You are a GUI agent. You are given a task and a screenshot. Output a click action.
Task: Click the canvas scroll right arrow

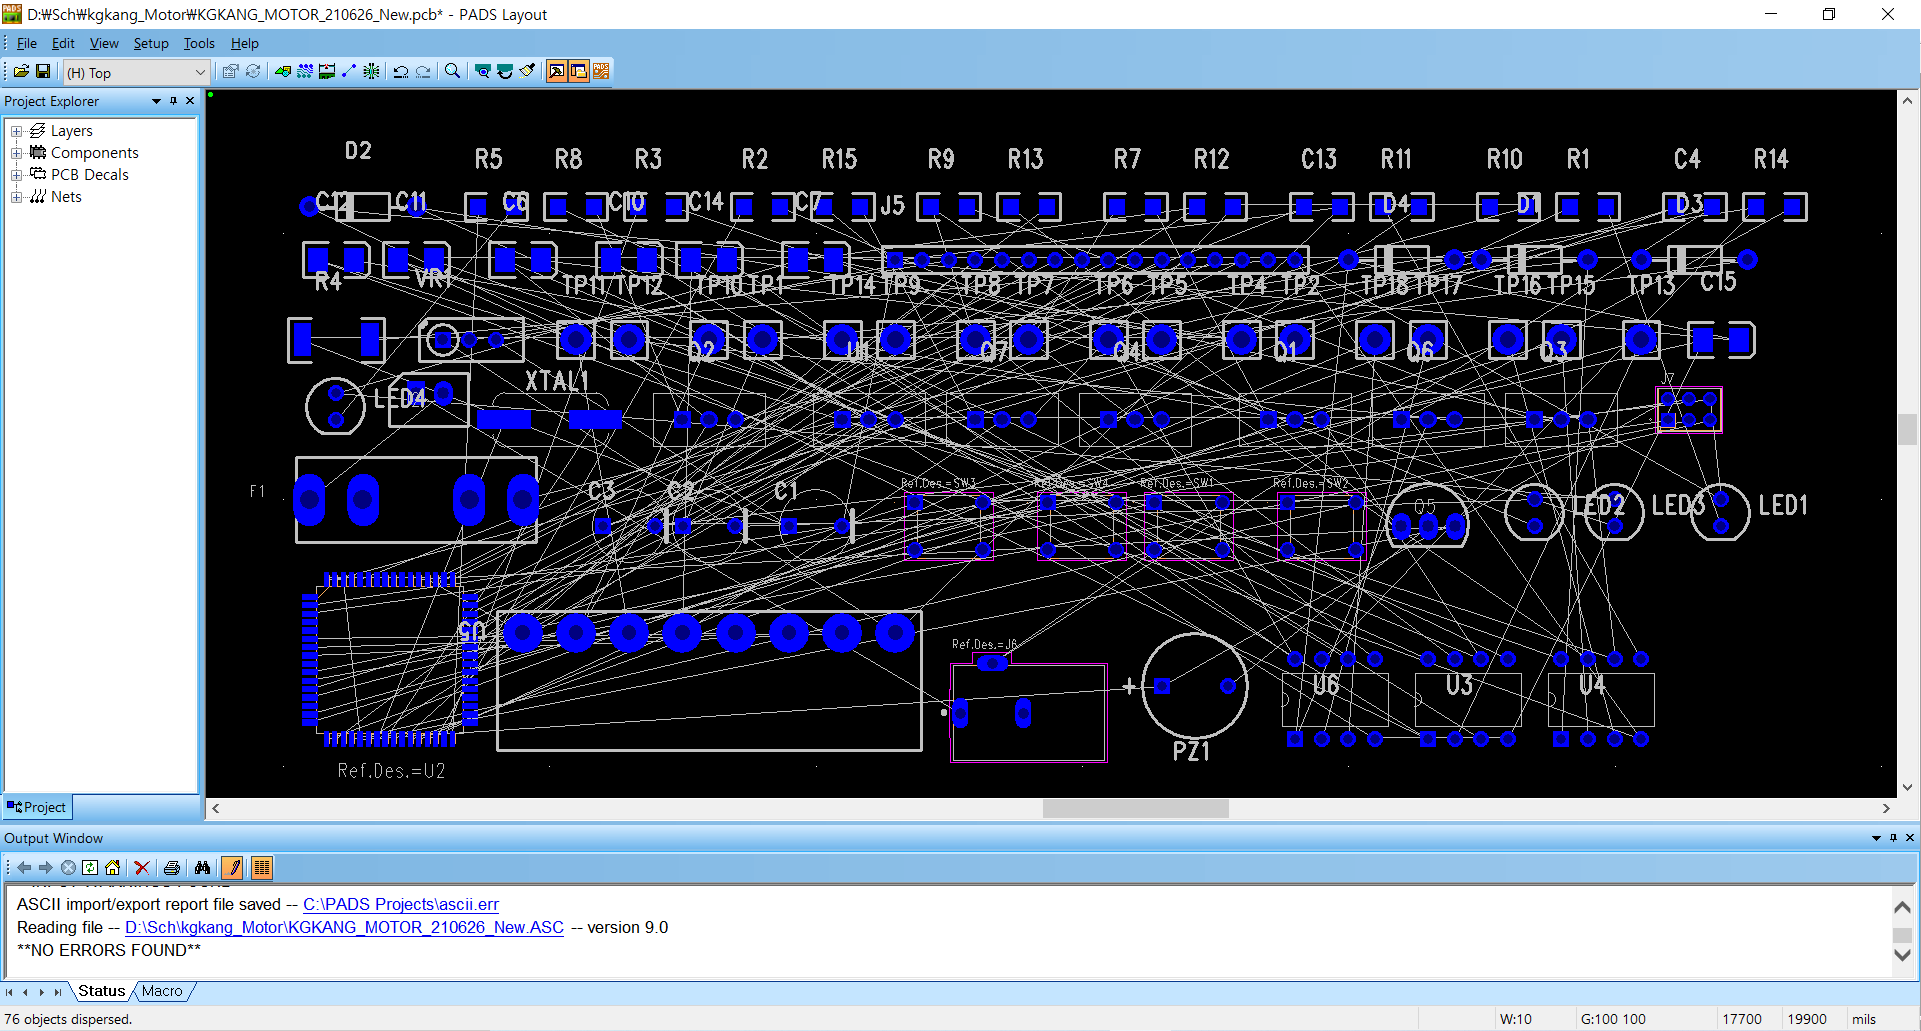1886,808
